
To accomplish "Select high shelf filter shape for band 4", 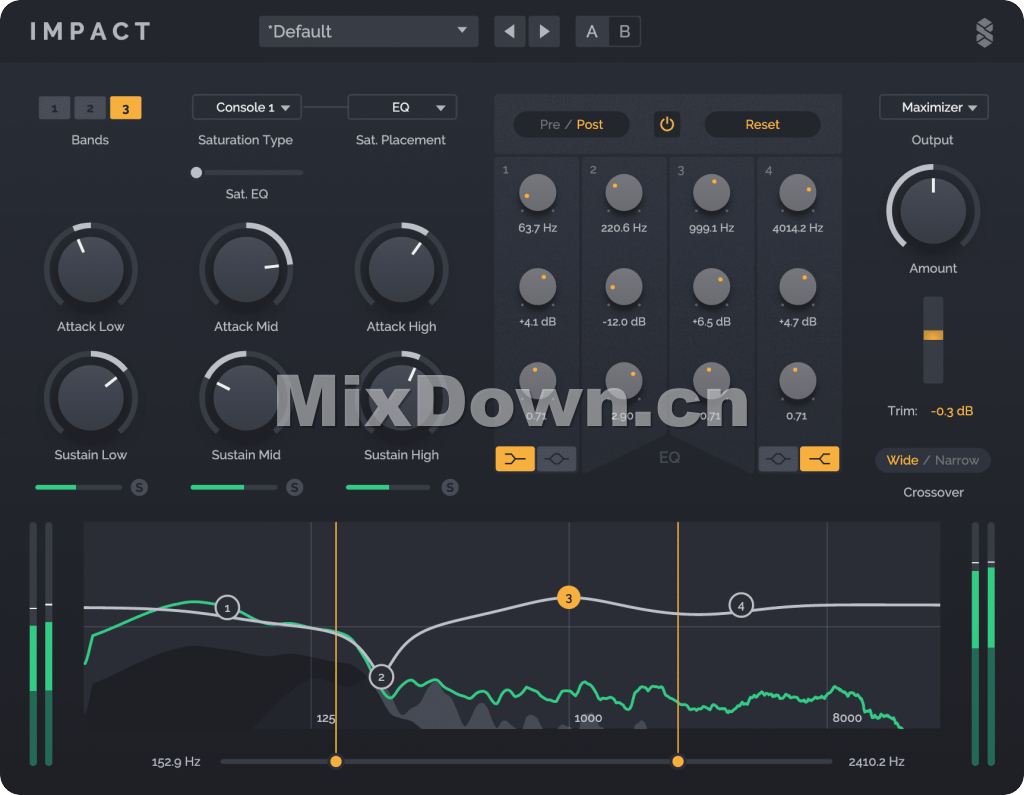I will [x=819, y=459].
